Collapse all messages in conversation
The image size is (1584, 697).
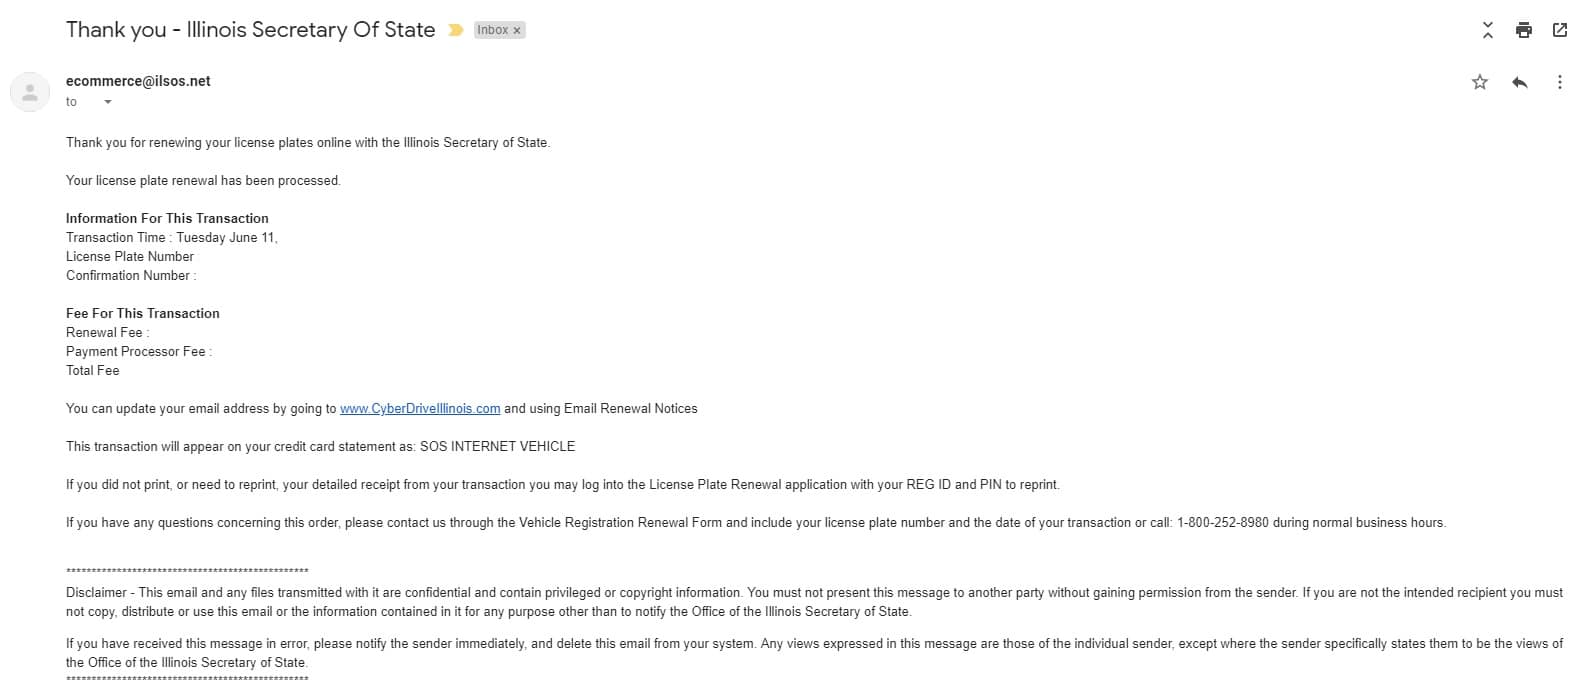(x=1487, y=30)
